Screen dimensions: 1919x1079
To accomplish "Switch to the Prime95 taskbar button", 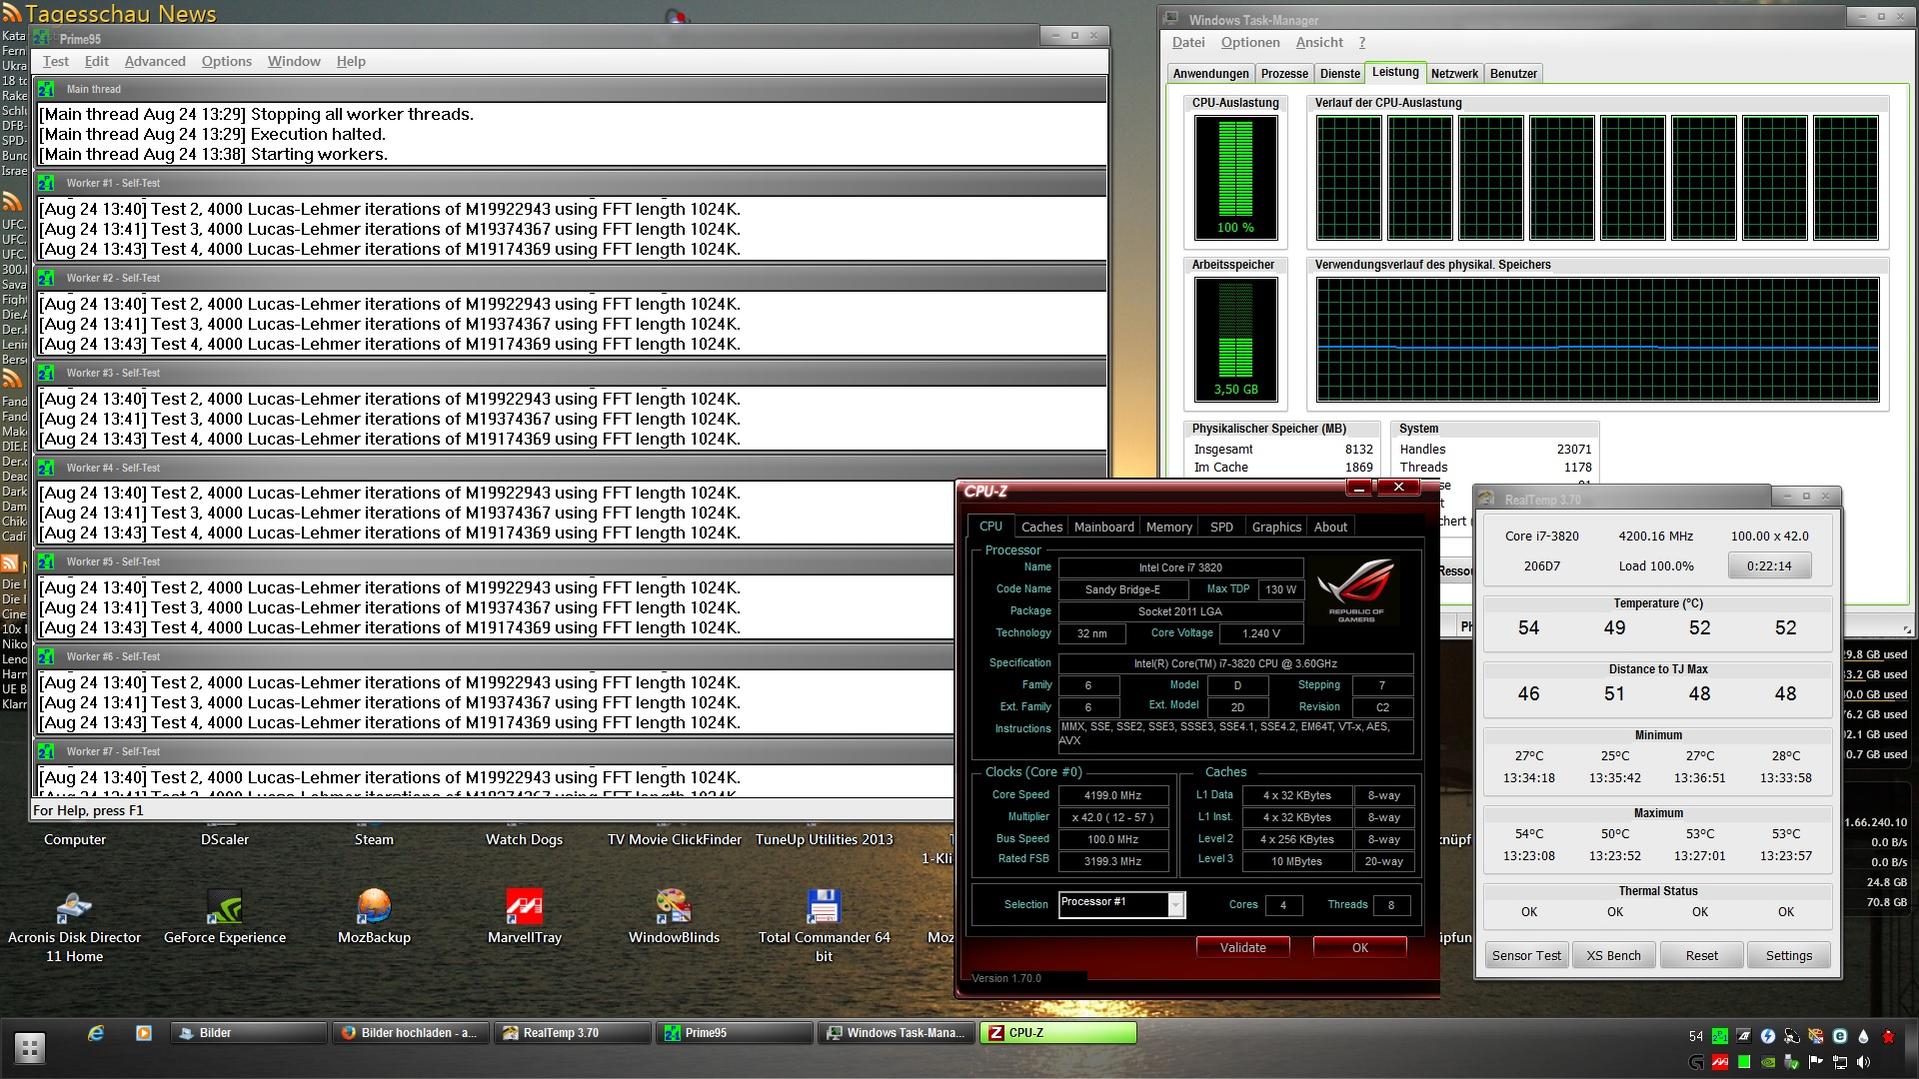I will [735, 1033].
